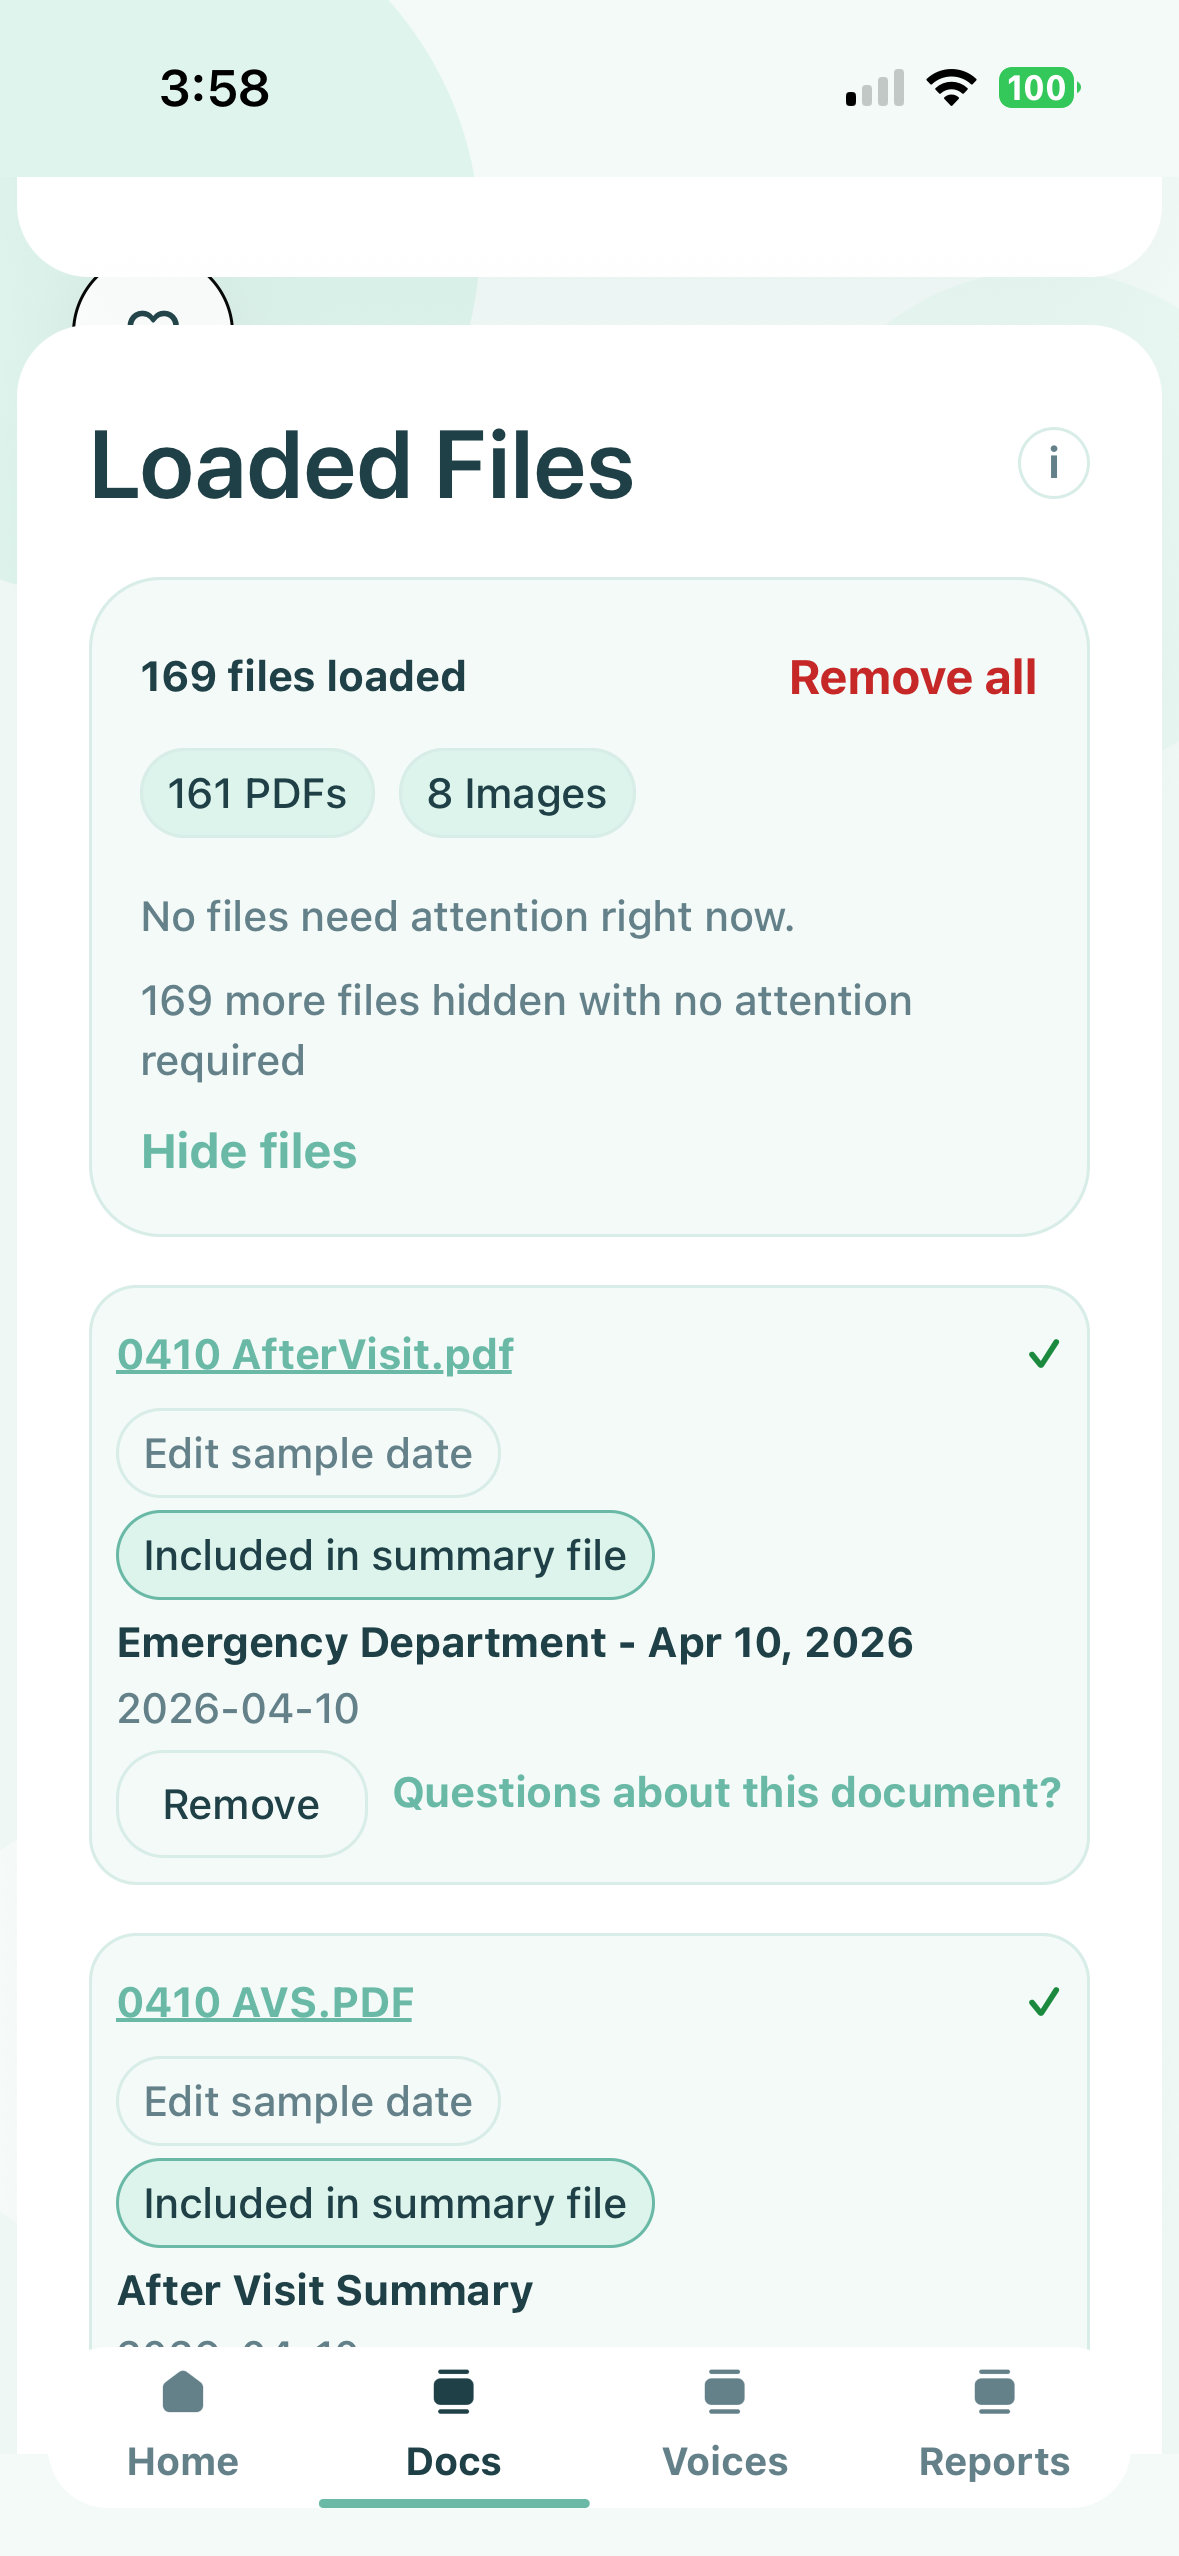Click '169 more files hidden' message

point(527,1030)
